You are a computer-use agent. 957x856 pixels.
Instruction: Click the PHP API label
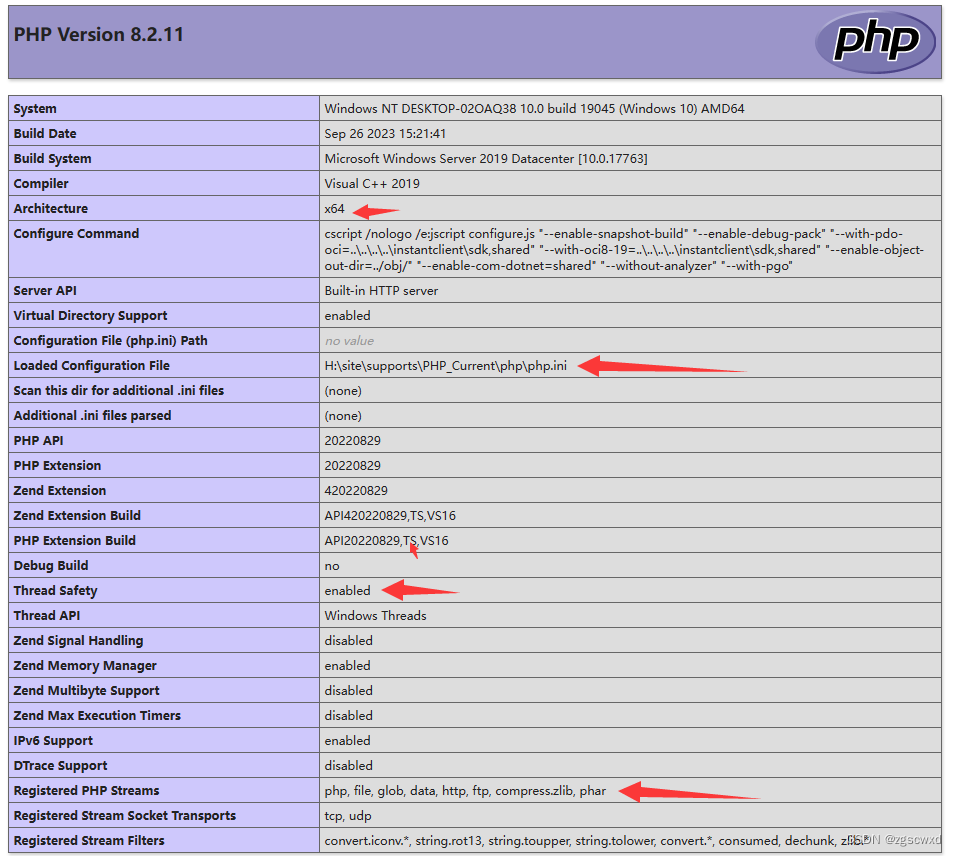click(38, 441)
